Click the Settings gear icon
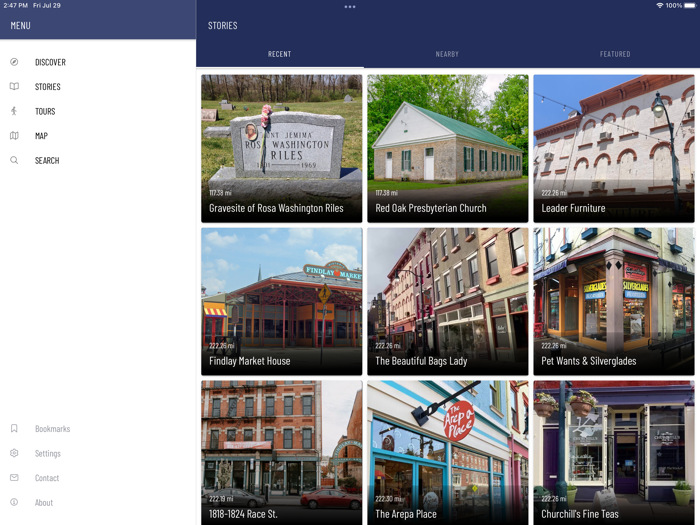The image size is (700, 525). [x=14, y=453]
